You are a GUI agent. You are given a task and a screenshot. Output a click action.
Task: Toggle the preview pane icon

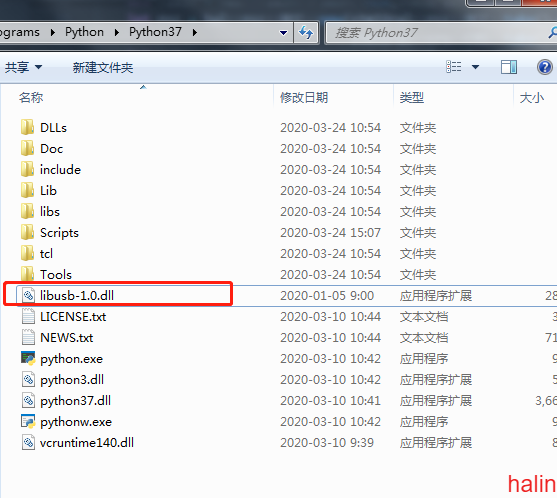coord(509,67)
